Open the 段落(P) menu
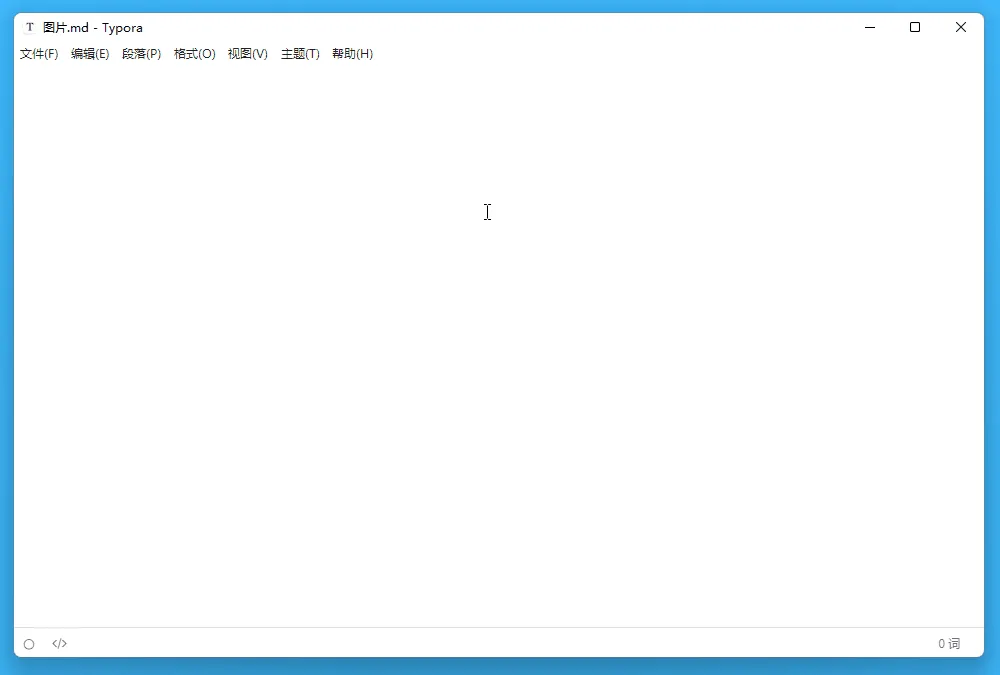This screenshot has height=675, width=1000. point(142,54)
